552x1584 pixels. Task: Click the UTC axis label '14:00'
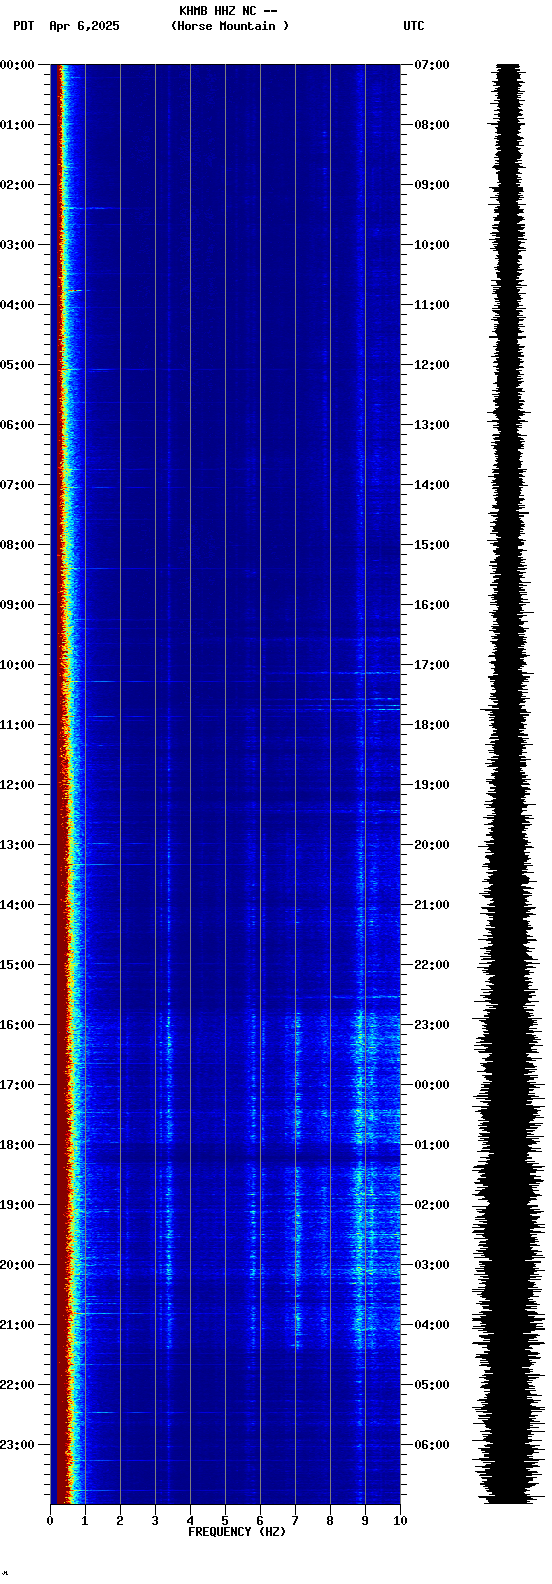(432, 485)
